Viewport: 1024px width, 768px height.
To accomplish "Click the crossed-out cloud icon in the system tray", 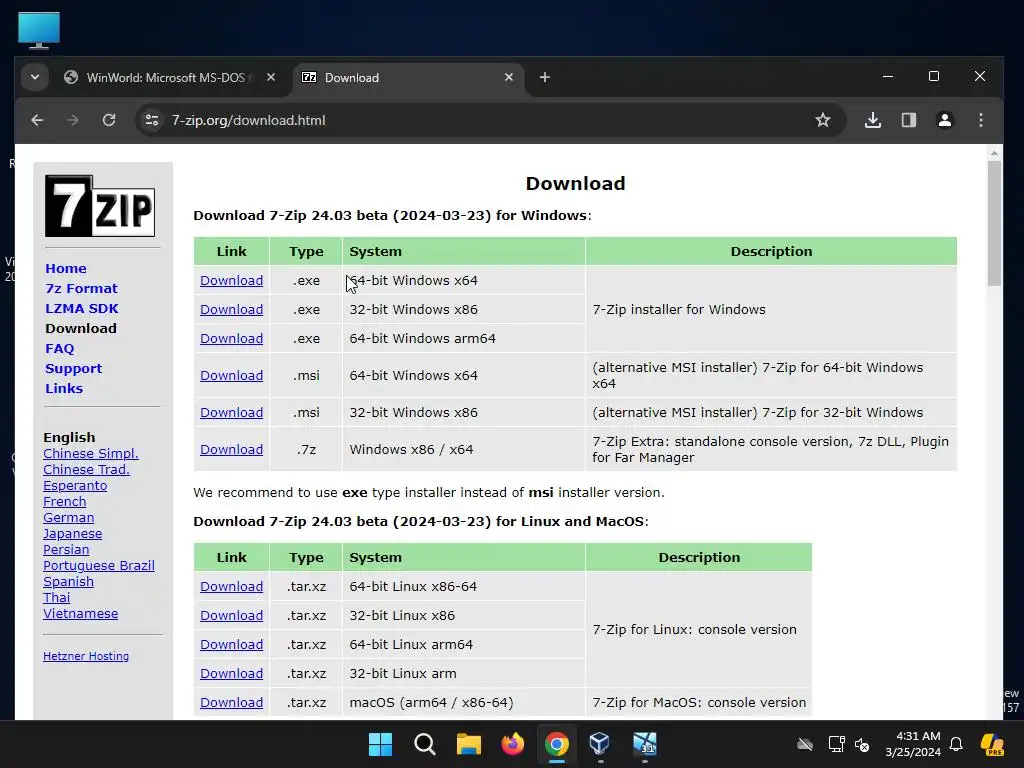I will pyautogui.click(x=805, y=744).
